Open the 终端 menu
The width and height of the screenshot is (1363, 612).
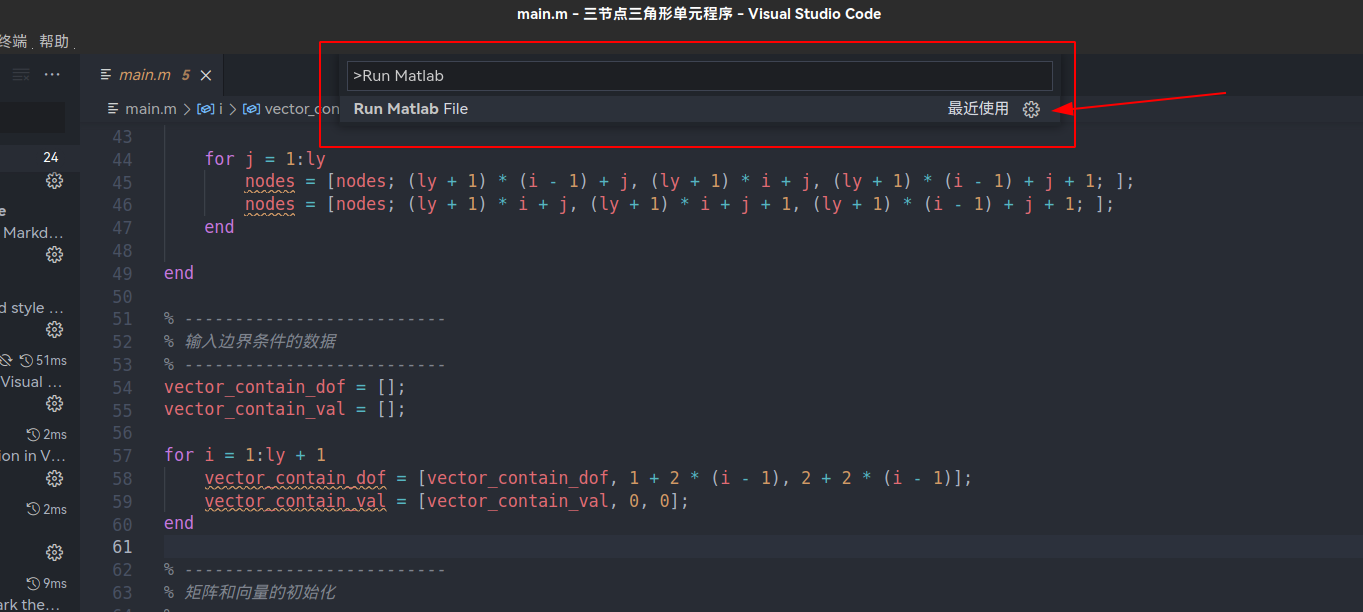click(14, 41)
